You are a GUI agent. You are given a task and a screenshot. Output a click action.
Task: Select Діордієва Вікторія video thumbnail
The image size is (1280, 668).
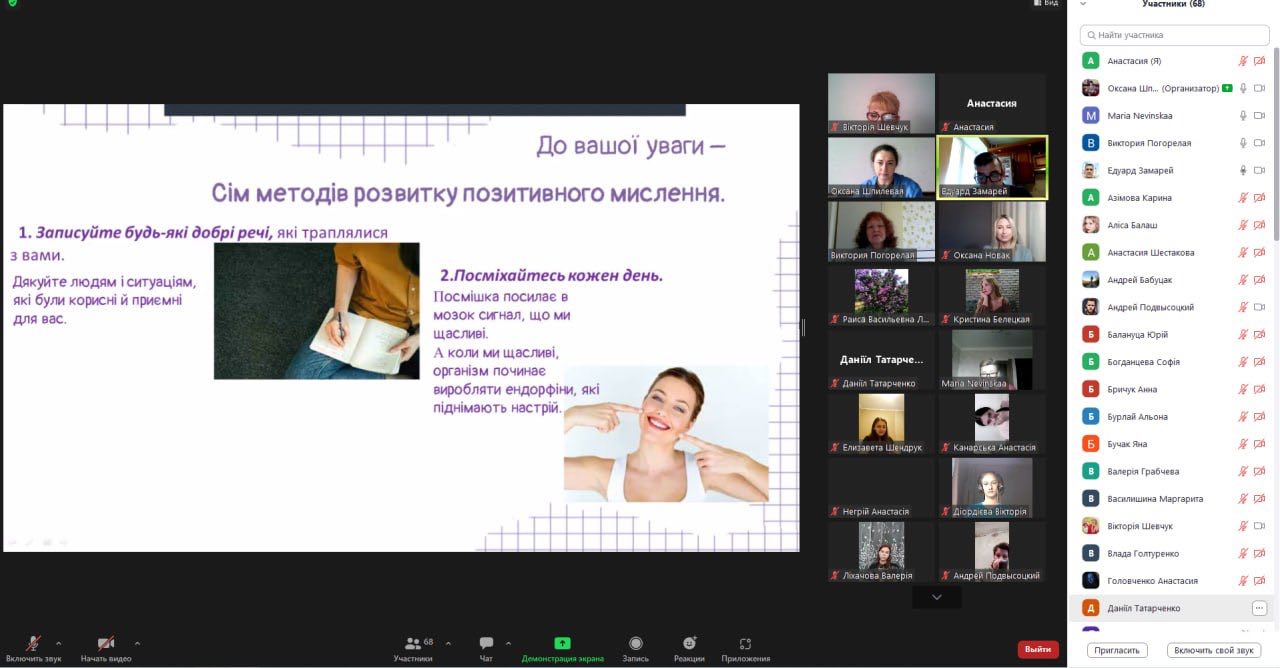pyautogui.click(x=991, y=487)
